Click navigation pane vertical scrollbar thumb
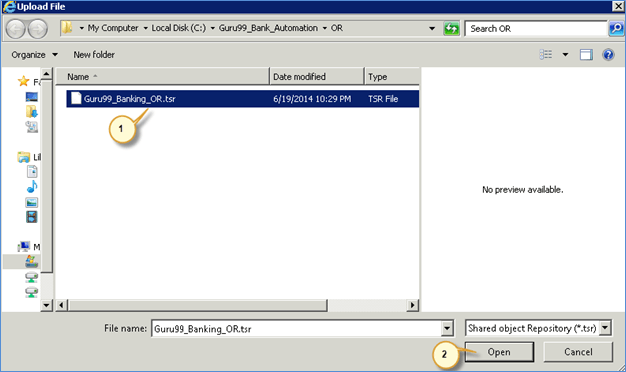 pos(46,177)
